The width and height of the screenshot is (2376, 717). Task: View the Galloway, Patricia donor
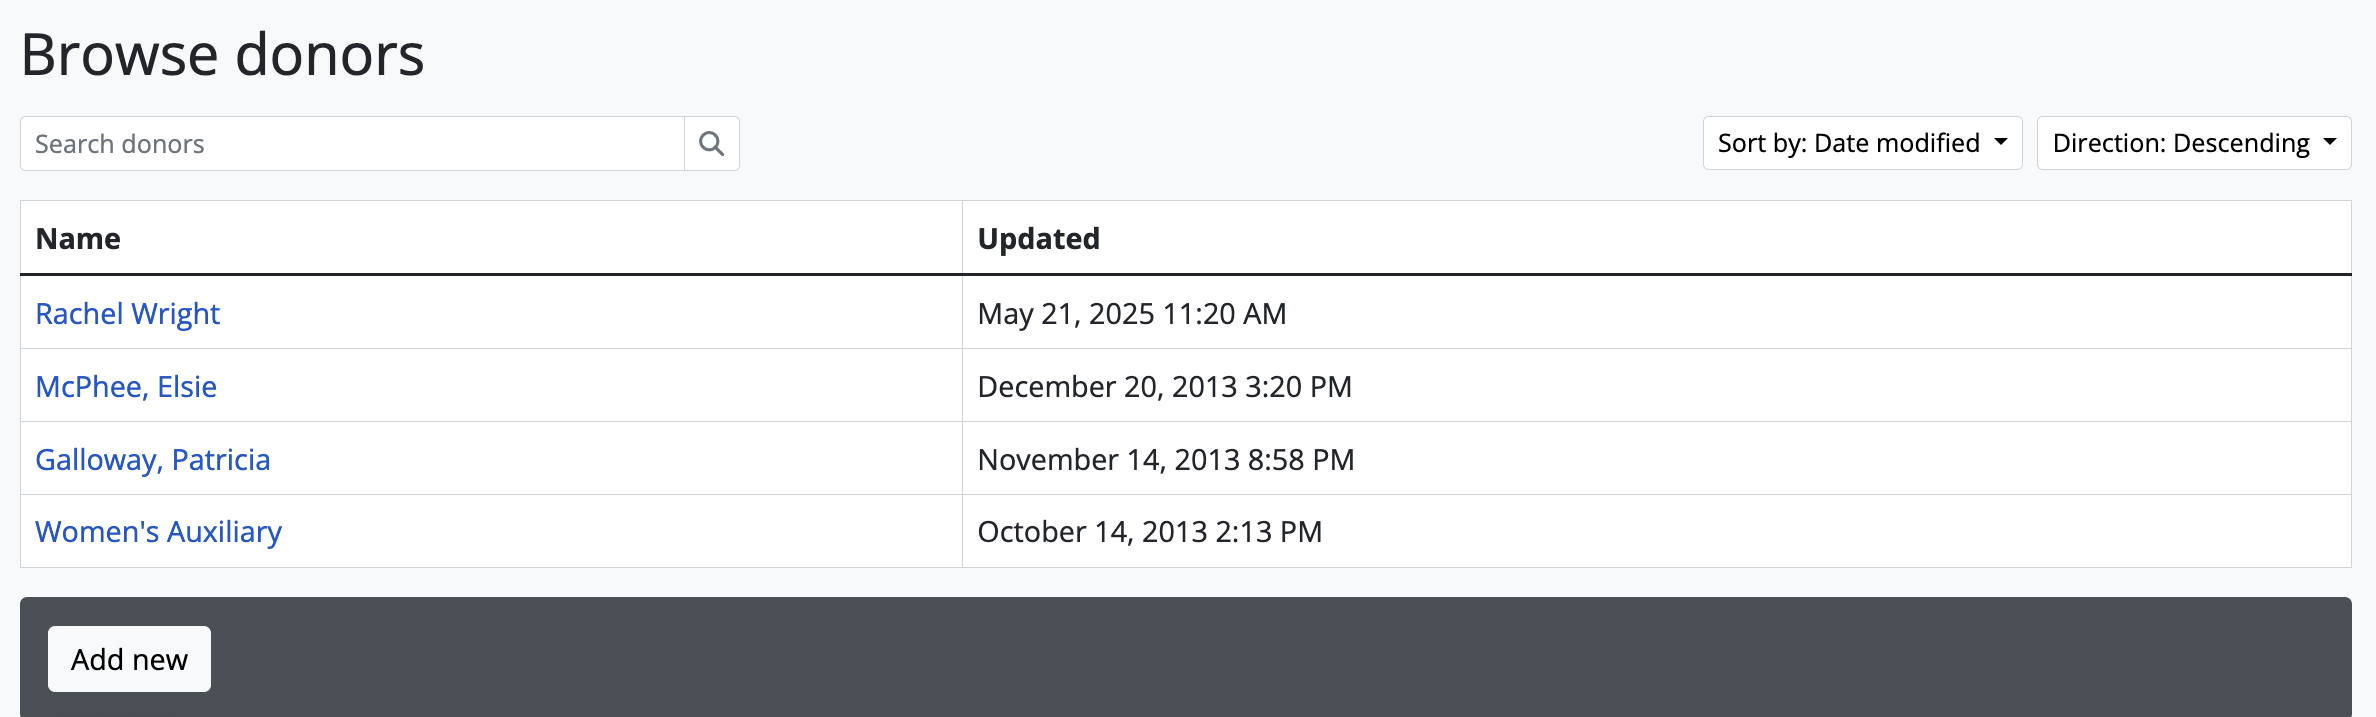point(153,460)
